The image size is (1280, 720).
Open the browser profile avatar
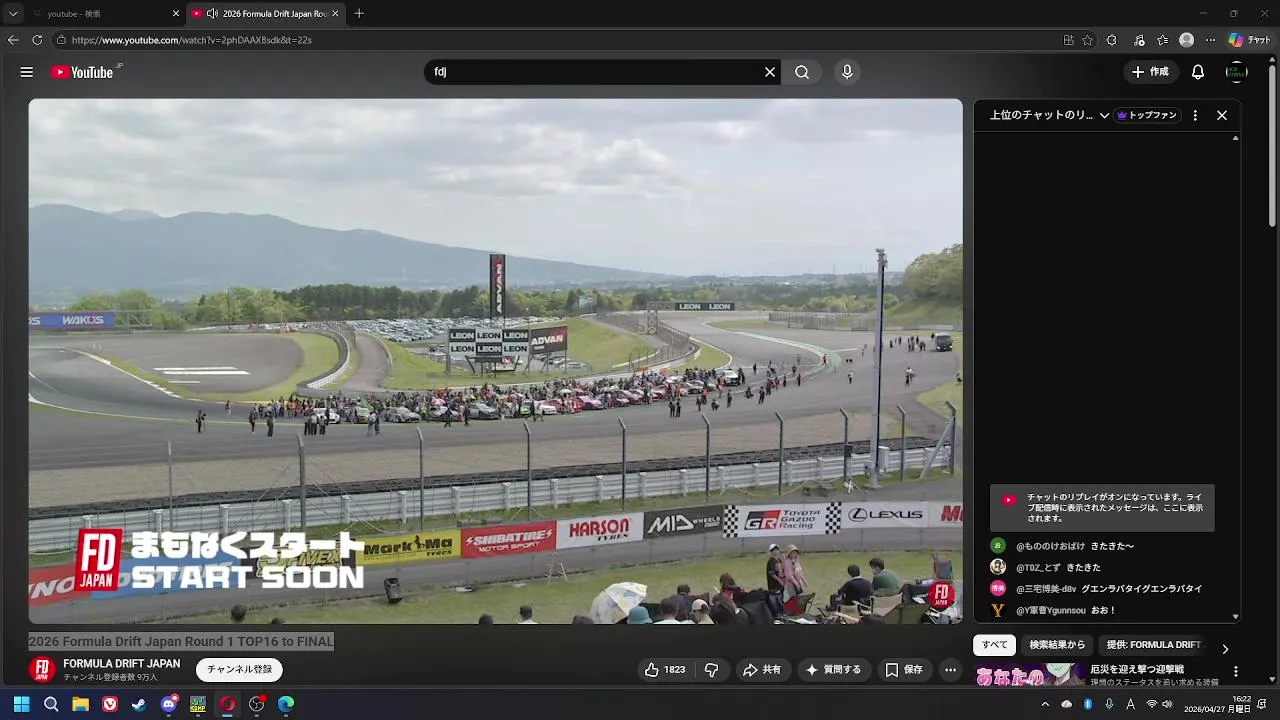click(1186, 40)
